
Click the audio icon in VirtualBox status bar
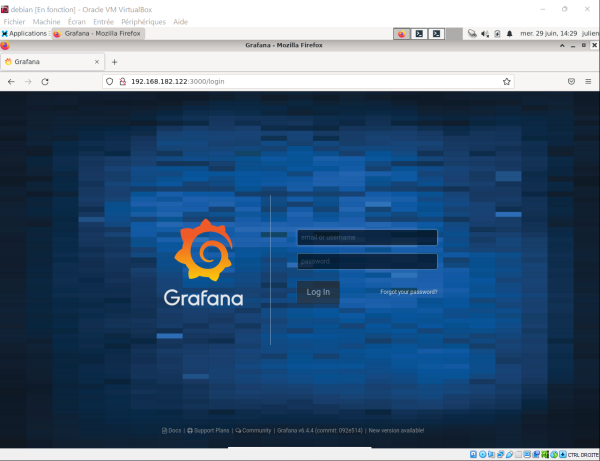tap(491, 454)
